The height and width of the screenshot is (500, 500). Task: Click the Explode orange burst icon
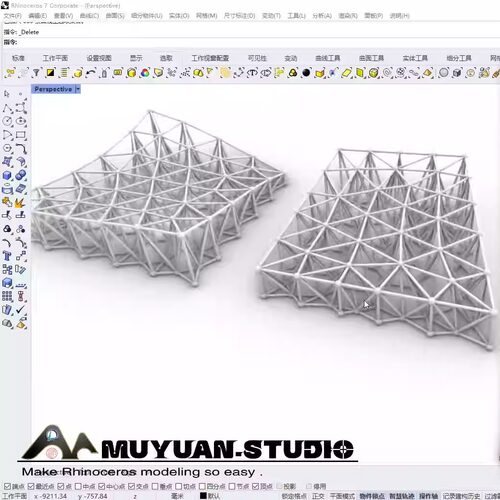click(21, 202)
